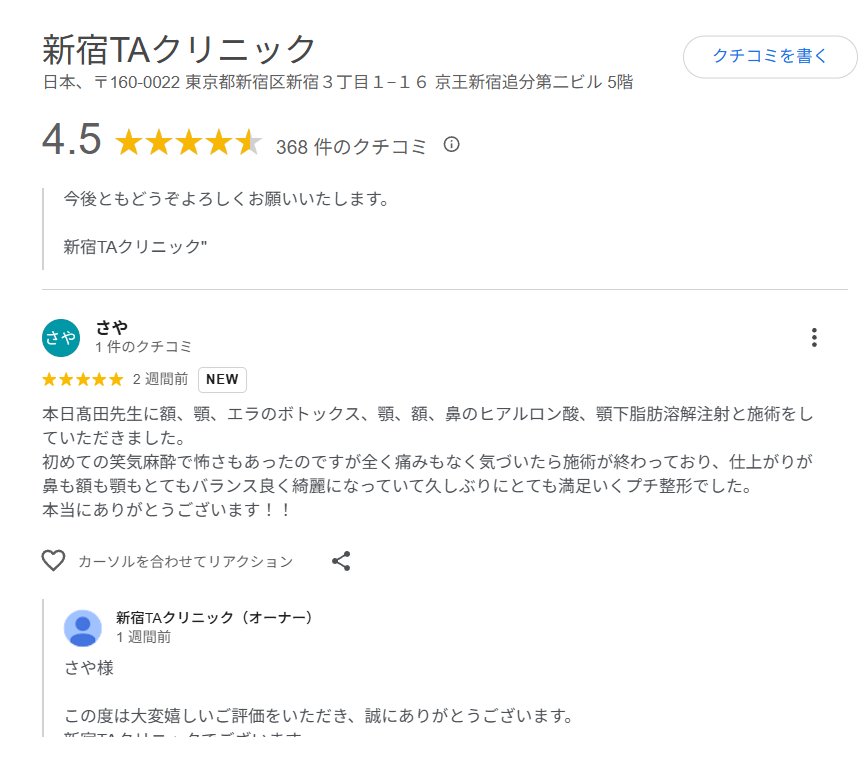Screen dimensions: 864x757
Task: Click the 1 週間前 owner reply timestamp
Action: tap(143, 637)
